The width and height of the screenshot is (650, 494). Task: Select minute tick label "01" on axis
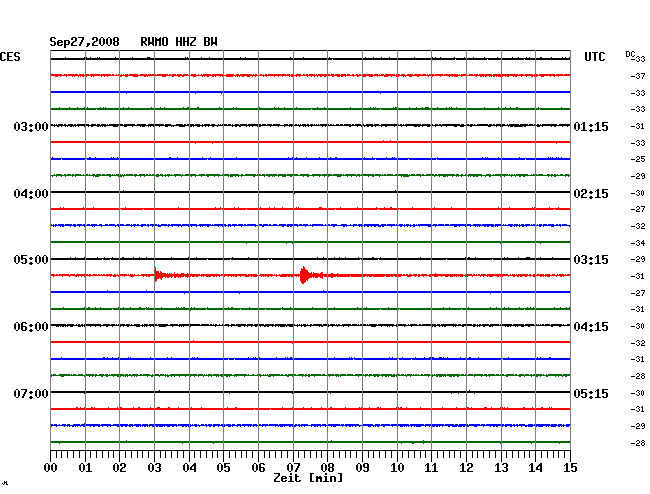(85, 467)
